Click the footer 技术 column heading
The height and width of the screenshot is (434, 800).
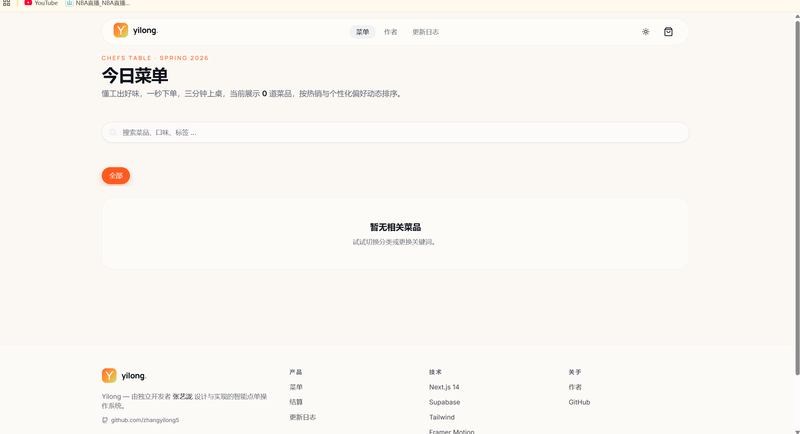(x=435, y=372)
